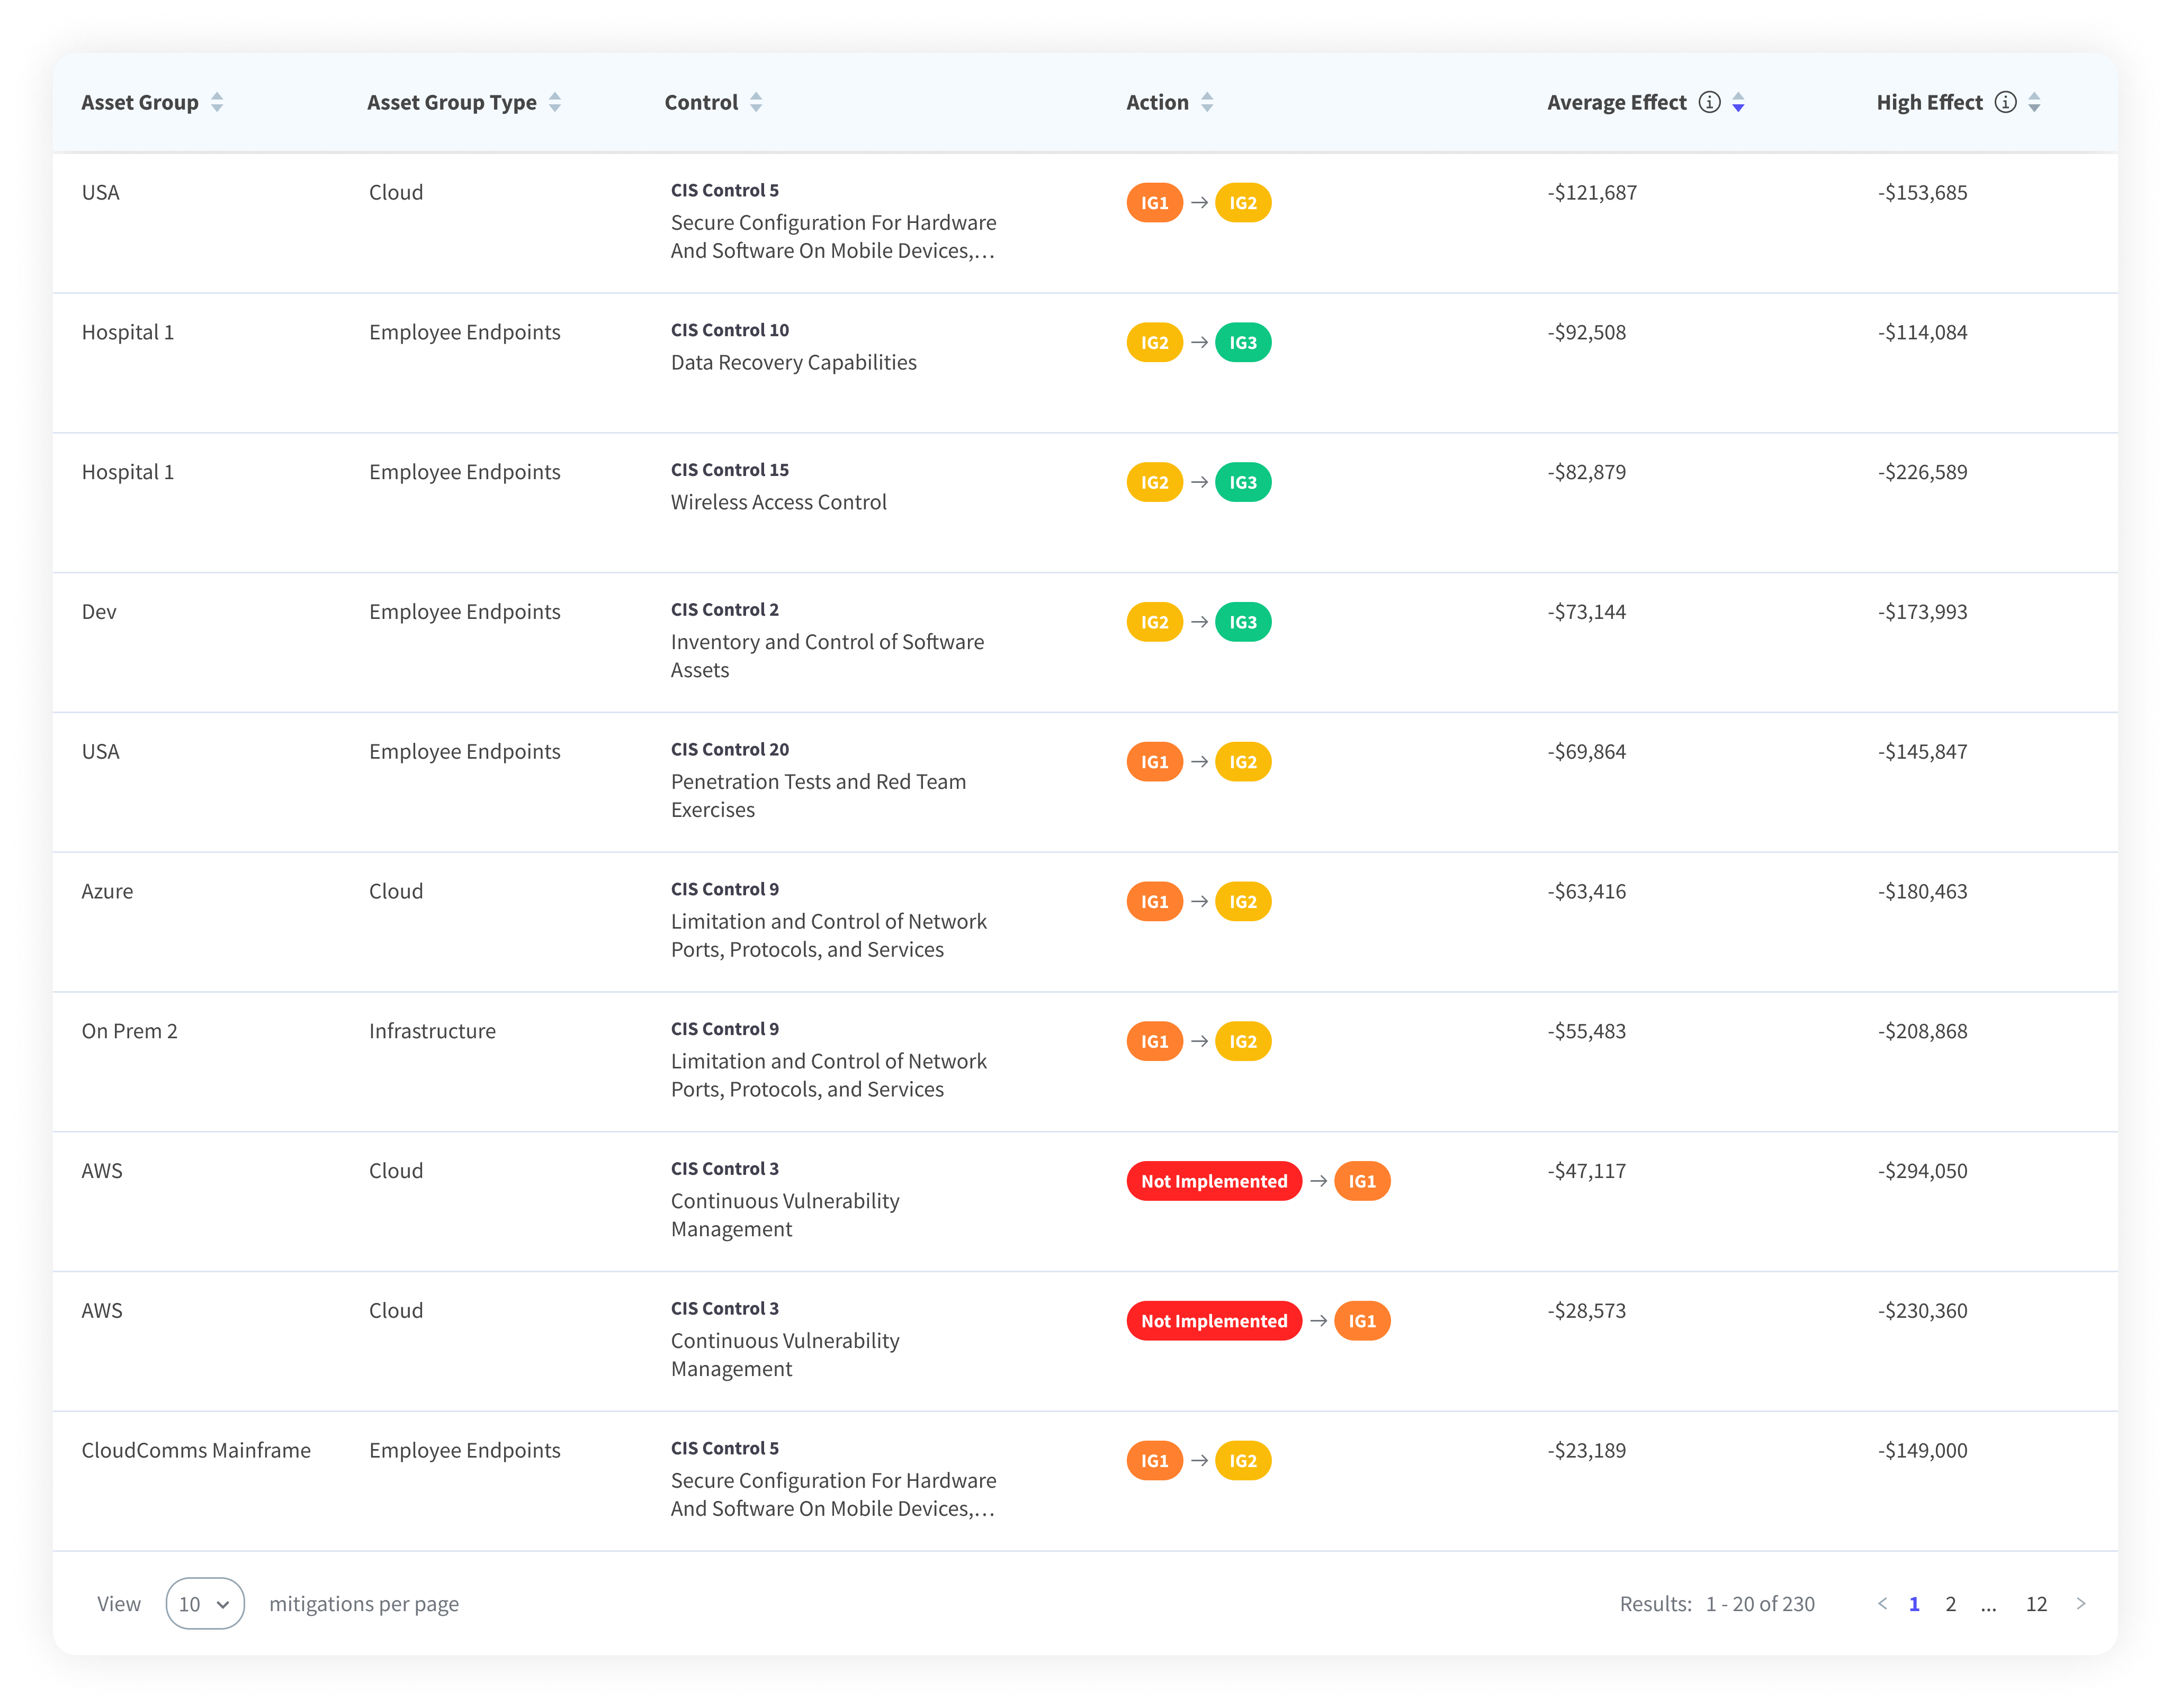The image size is (2171, 1708).
Task: Go to next results page arrow
Action: point(2081,1603)
